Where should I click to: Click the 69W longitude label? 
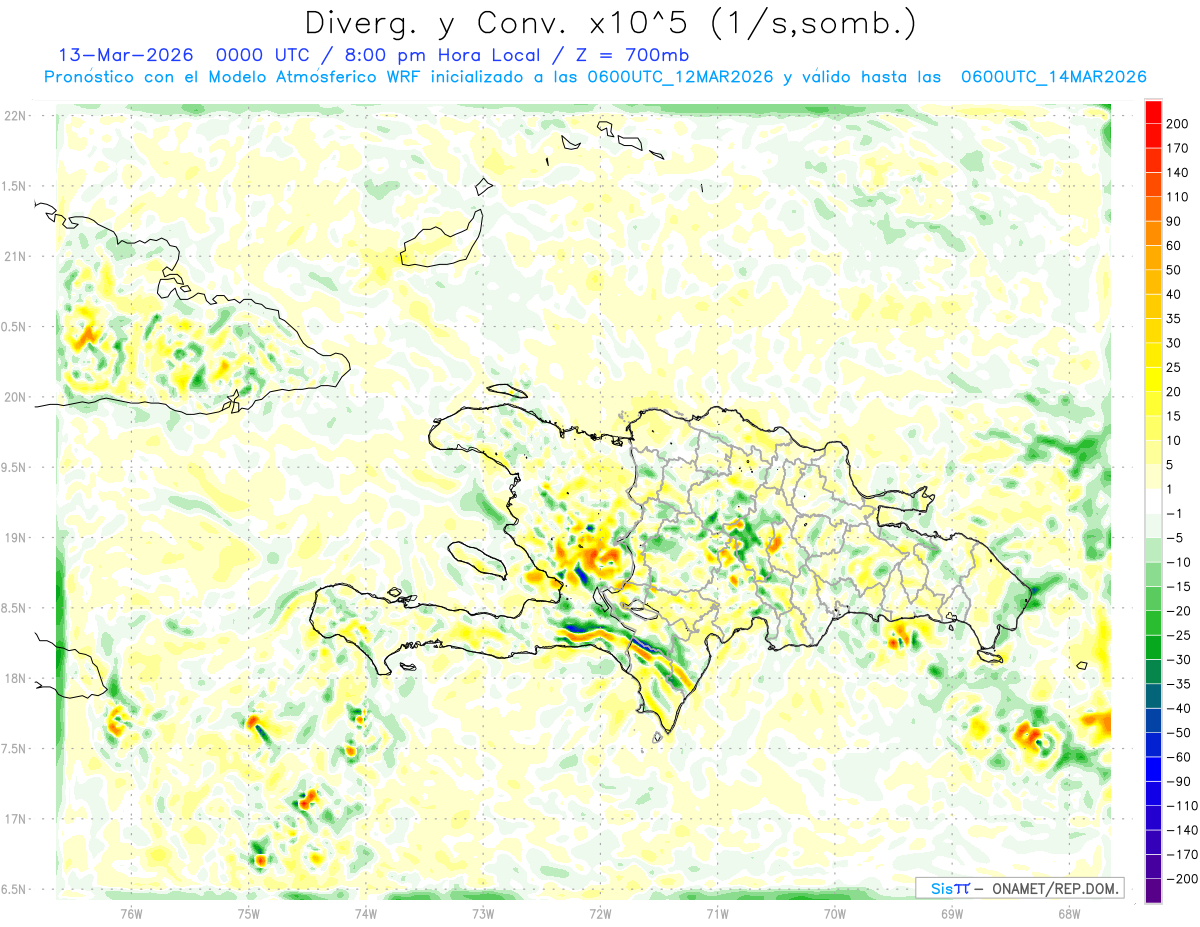952,912
